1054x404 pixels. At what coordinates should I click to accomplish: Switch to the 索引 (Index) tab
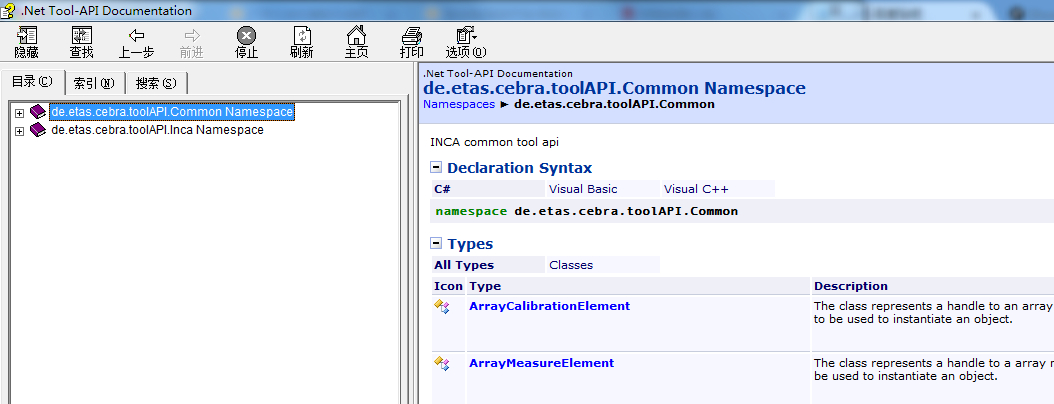click(94, 83)
